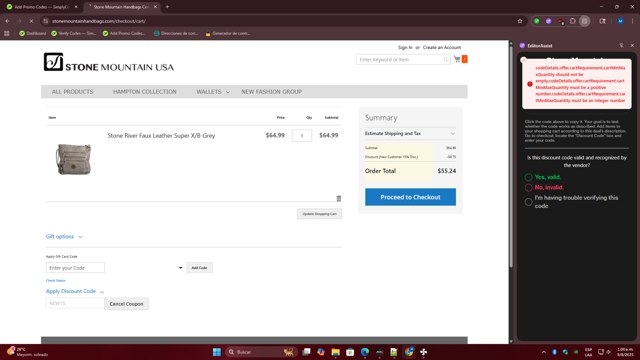Click the Check Status link
Screen dimensions: 640x360
pyautogui.click(x=56, y=280)
